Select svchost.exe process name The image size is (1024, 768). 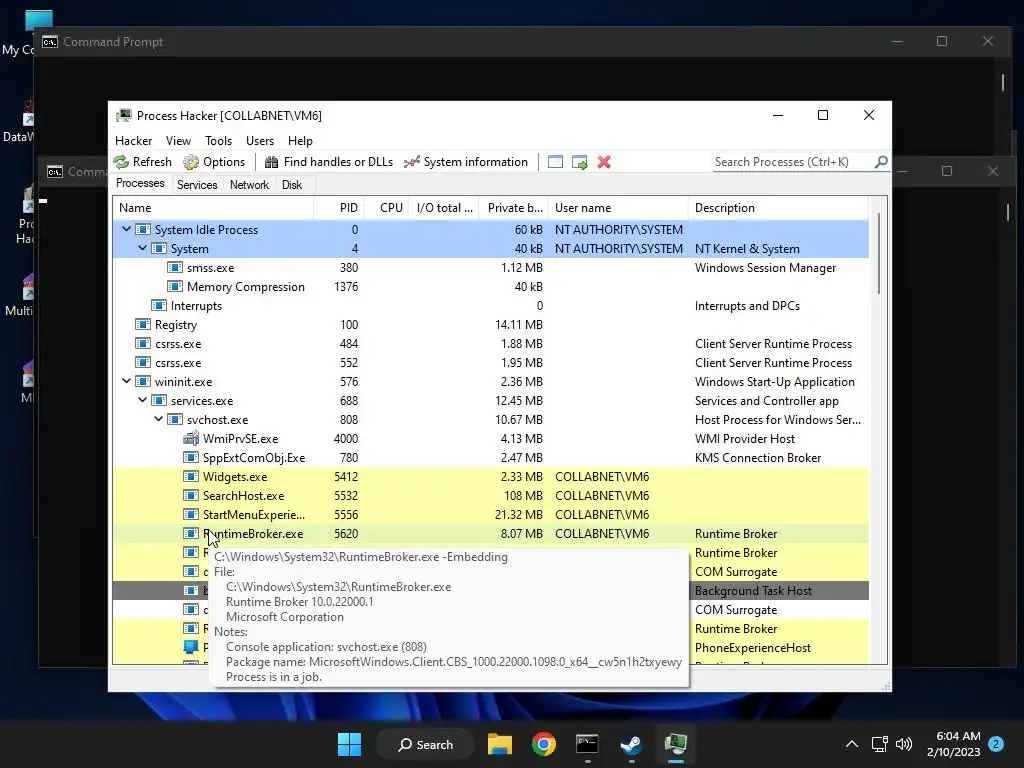tap(217, 419)
